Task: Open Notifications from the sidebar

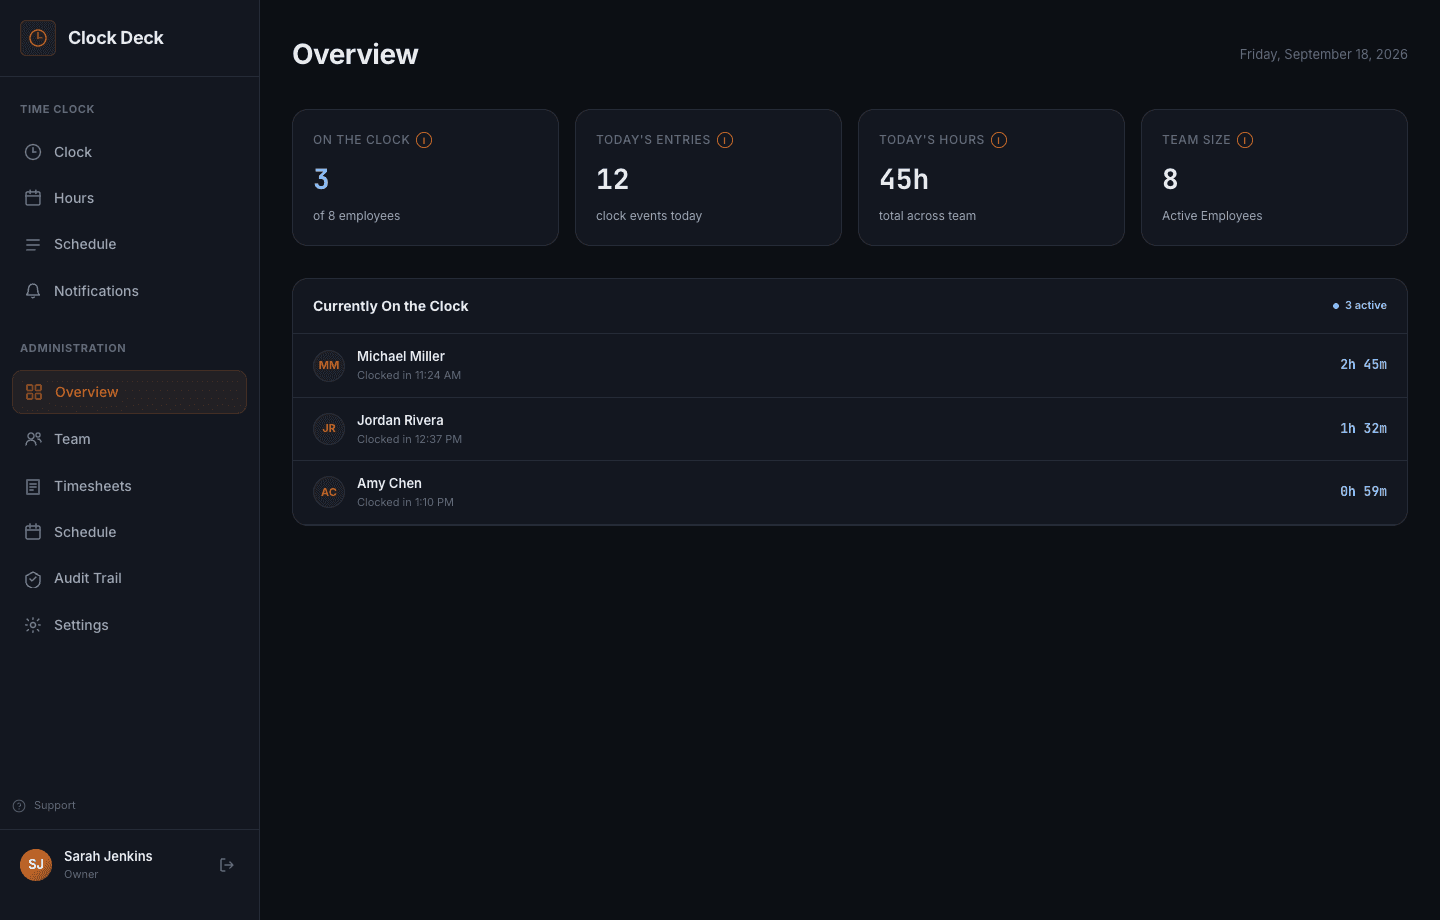Action: (x=129, y=291)
